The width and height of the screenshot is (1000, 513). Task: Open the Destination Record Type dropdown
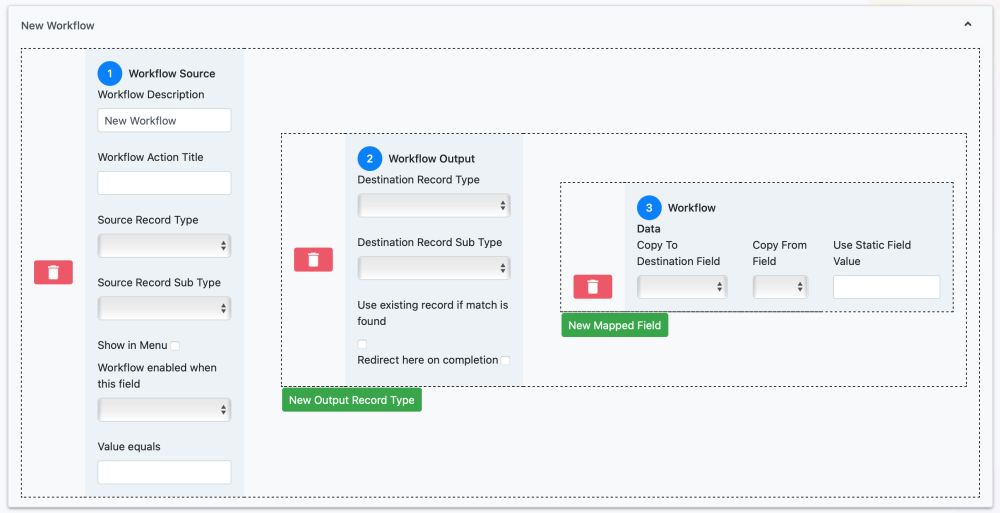click(434, 205)
